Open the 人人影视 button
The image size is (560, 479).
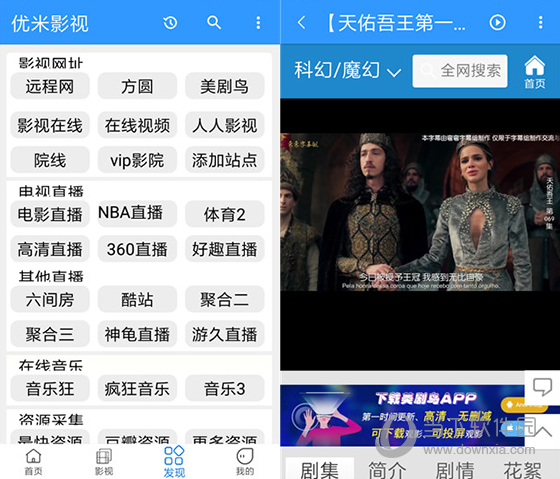tap(225, 125)
